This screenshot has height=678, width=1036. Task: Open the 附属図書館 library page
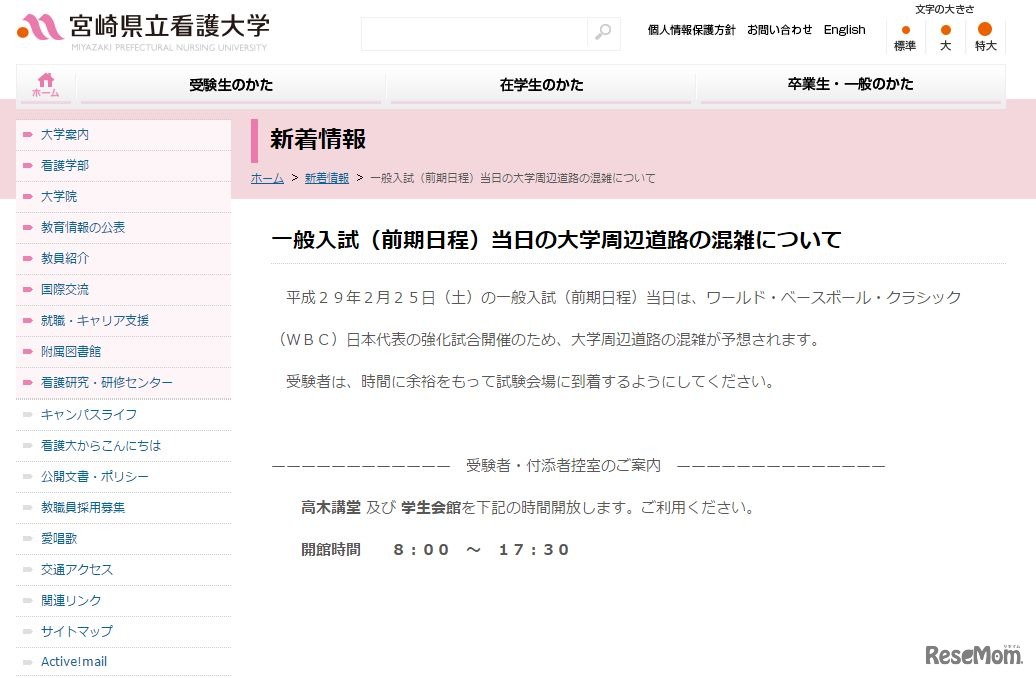69,351
